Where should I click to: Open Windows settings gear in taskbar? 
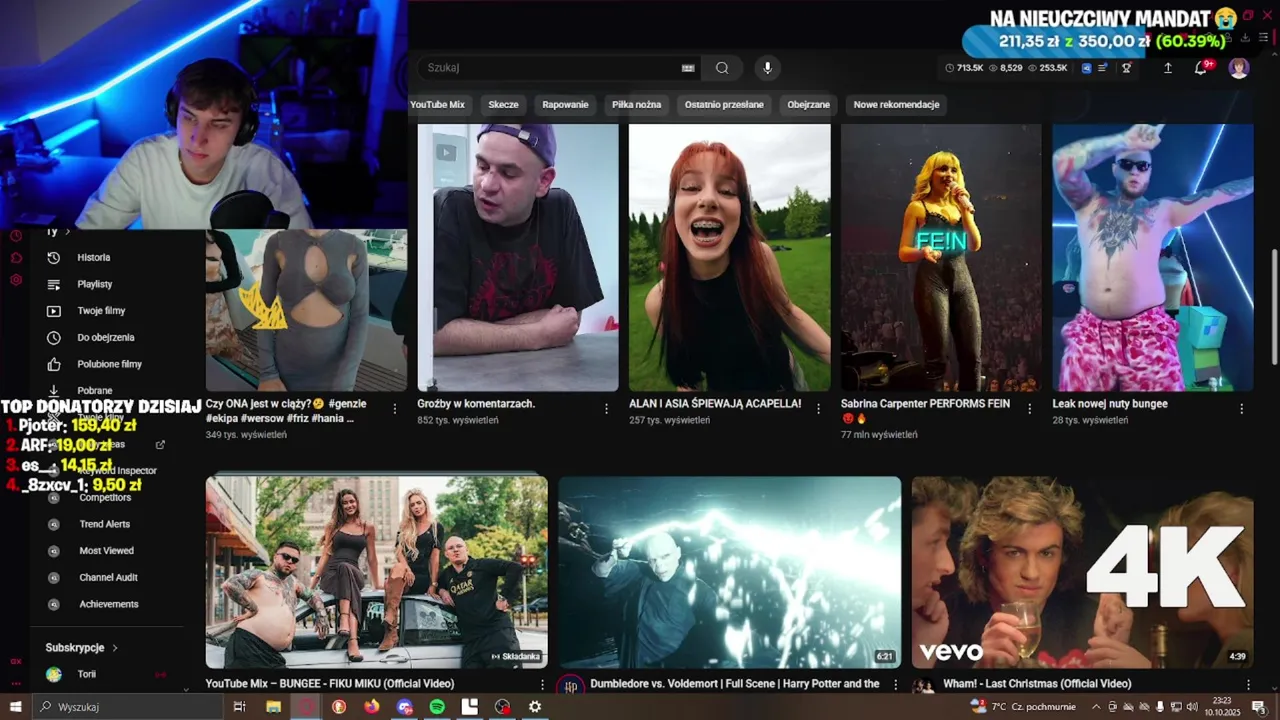(x=535, y=707)
